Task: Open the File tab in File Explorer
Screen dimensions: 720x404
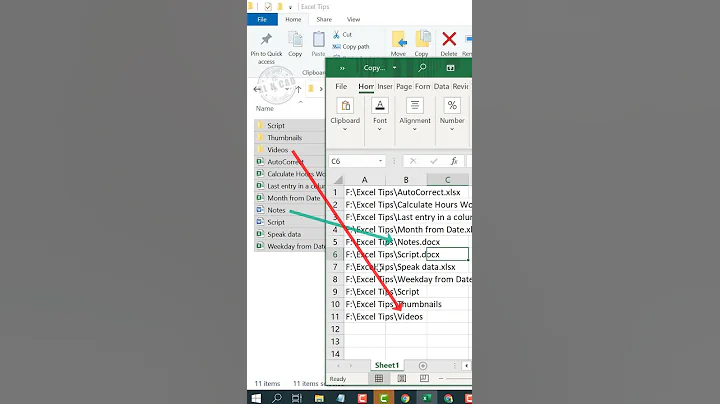Action: click(x=262, y=19)
